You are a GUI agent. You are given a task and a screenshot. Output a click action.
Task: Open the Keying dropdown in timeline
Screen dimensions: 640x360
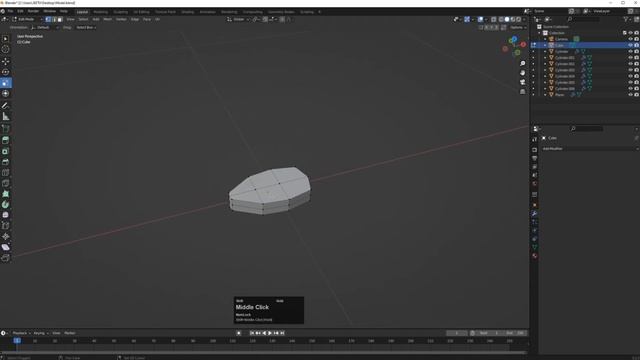click(41, 333)
